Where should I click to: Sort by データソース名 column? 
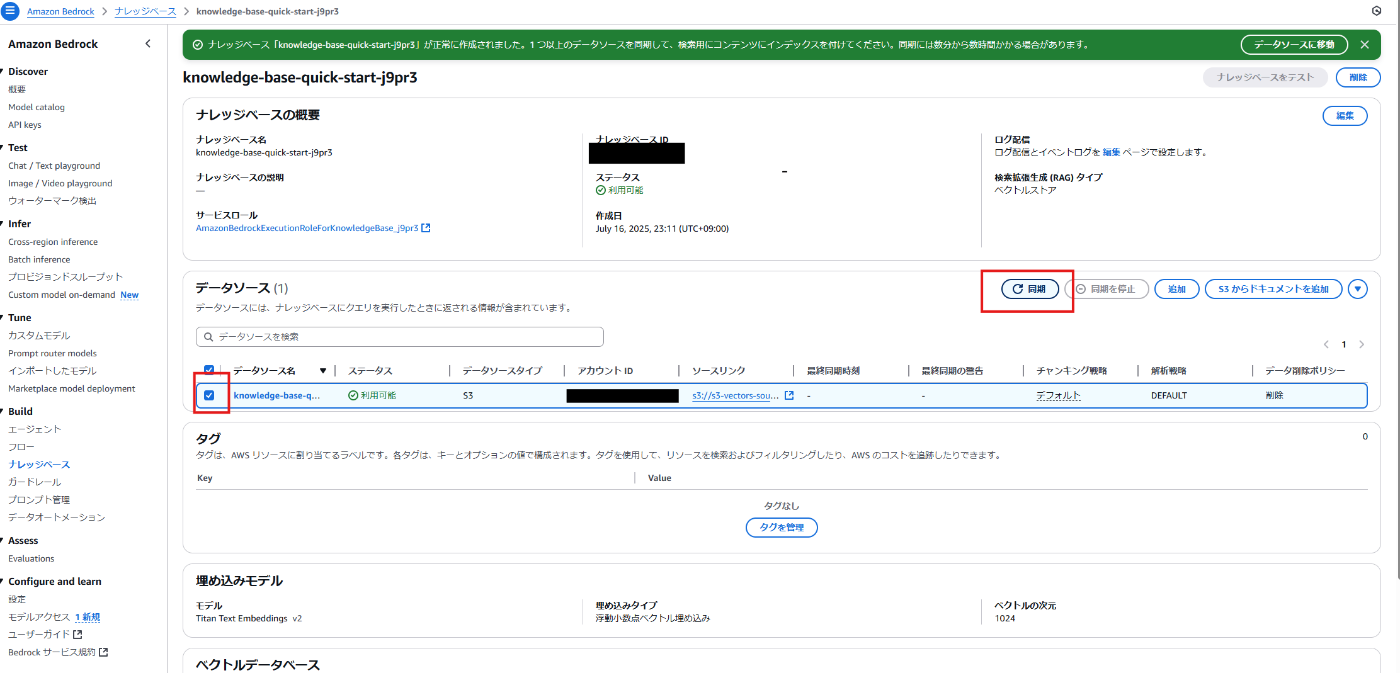coord(322,371)
